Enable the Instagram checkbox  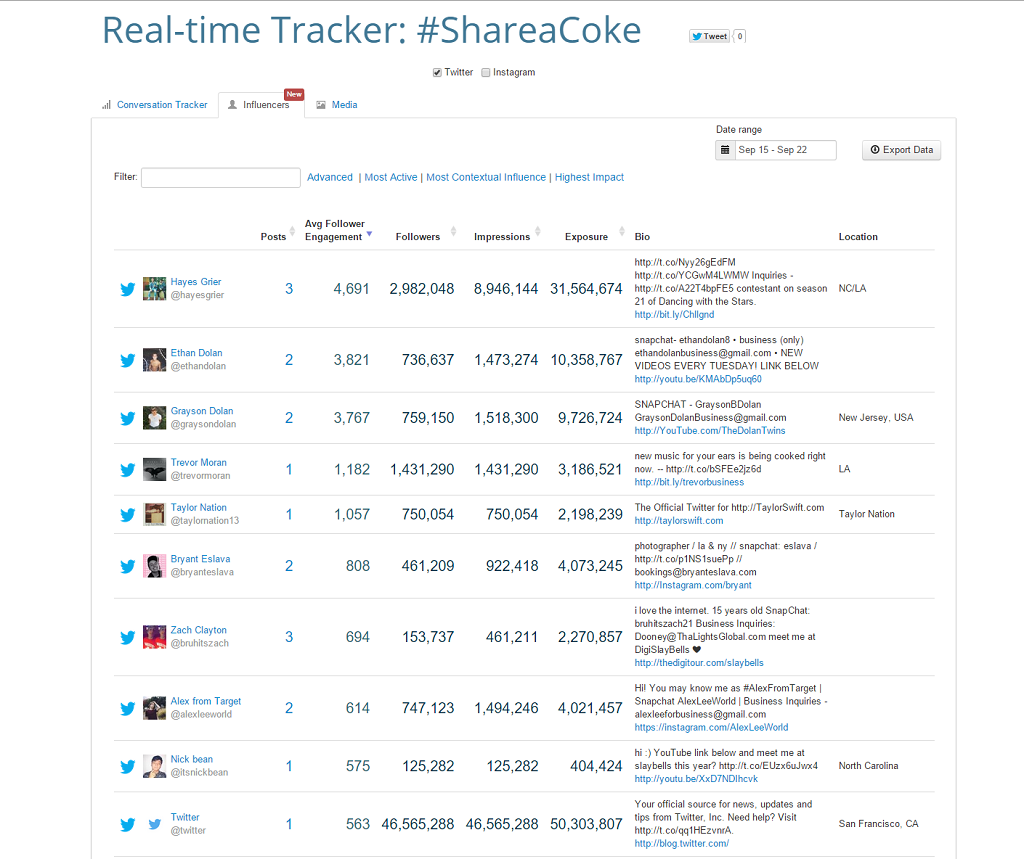click(x=485, y=73)
